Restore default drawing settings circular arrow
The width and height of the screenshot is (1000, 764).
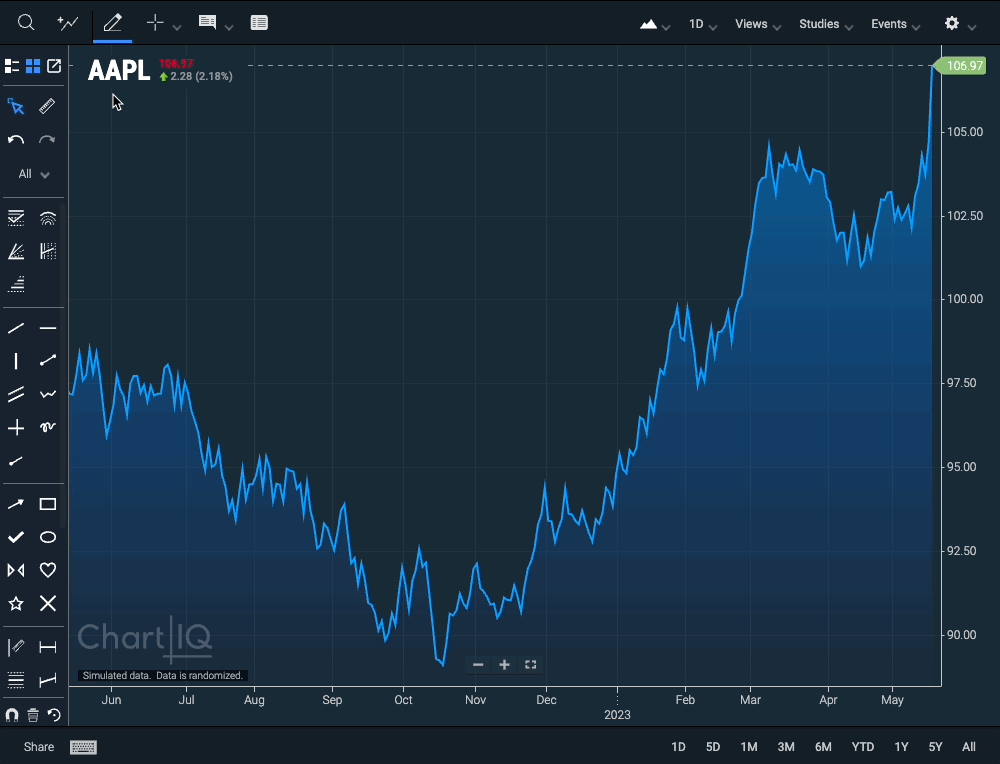click(x=54, y=715)
